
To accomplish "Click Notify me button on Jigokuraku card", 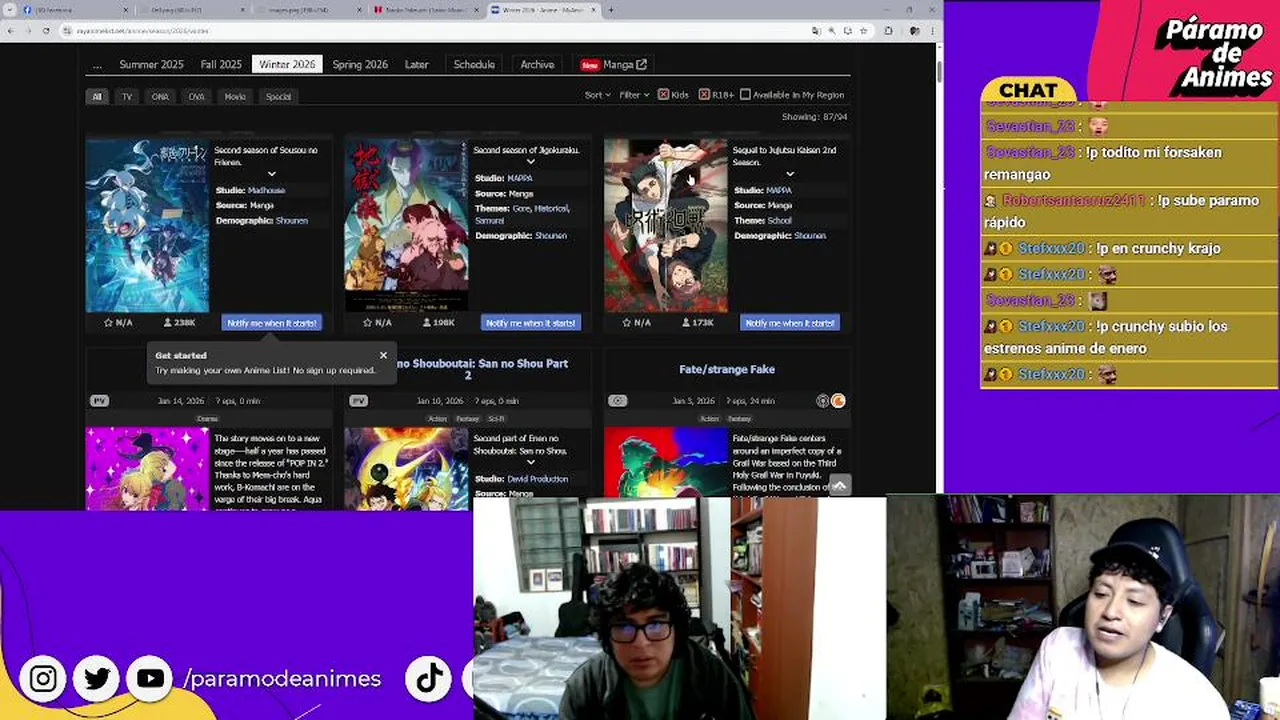I will click(530, 323).
